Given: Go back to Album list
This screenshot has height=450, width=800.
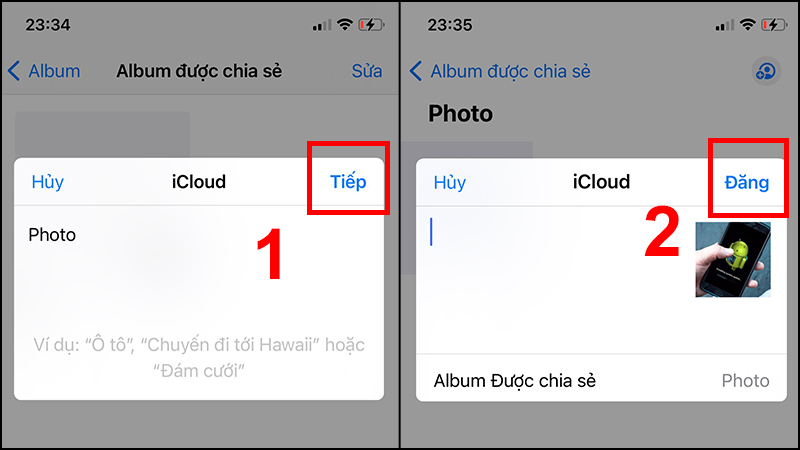Looking at the screenshot, I should pyautogui.click(x=44, y=71).
